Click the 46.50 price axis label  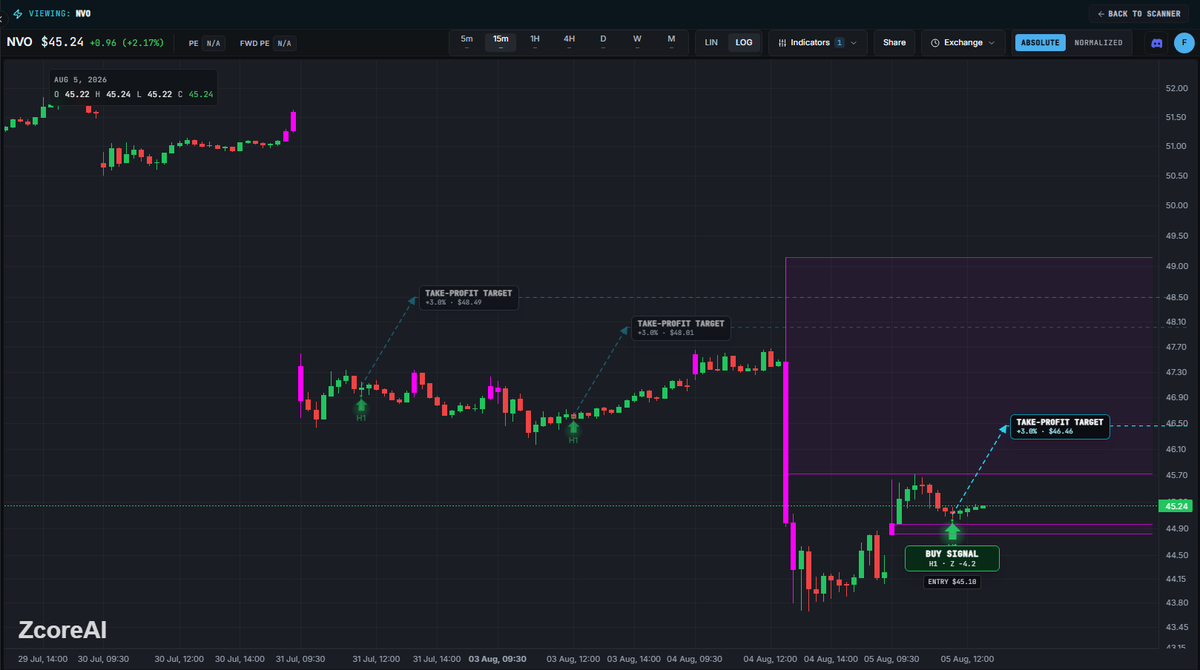pyautogui.click(x=1176, y=424)
